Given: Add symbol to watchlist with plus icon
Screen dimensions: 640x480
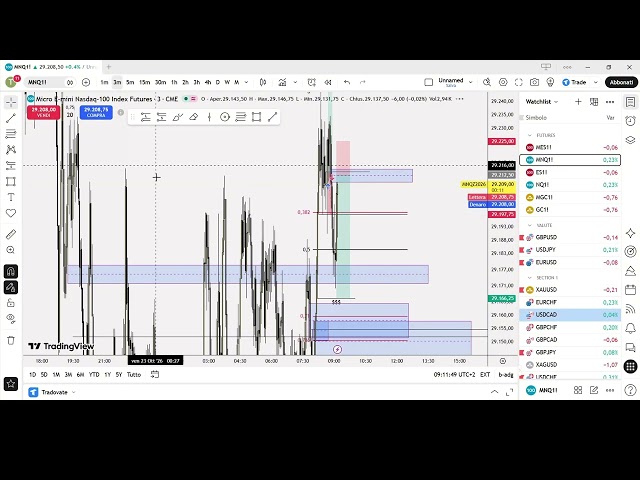Looking at the screenshot, I should [578, 102].
